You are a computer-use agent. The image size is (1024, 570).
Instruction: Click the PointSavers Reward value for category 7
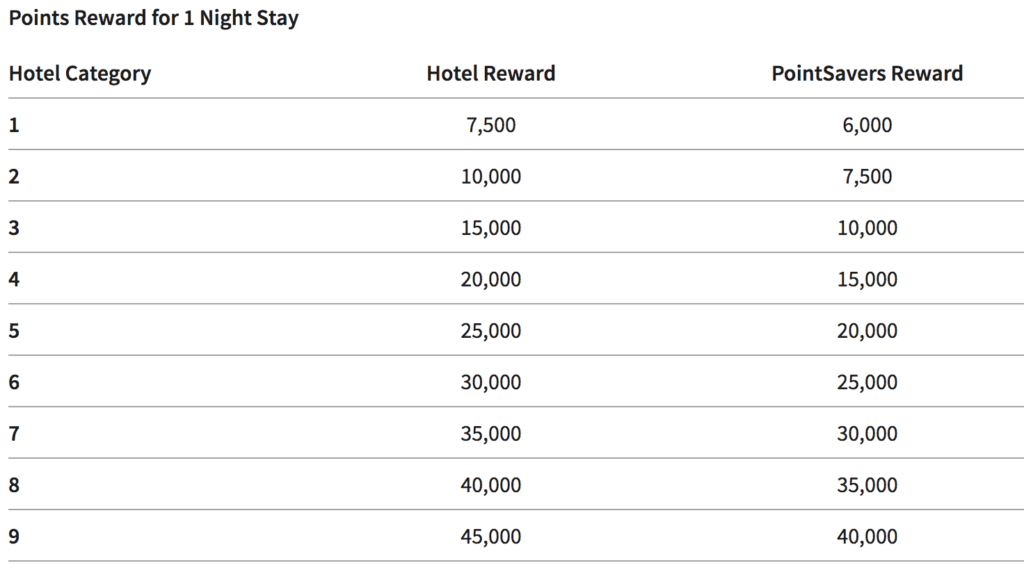pyautogui.click(x=867, y=434)
